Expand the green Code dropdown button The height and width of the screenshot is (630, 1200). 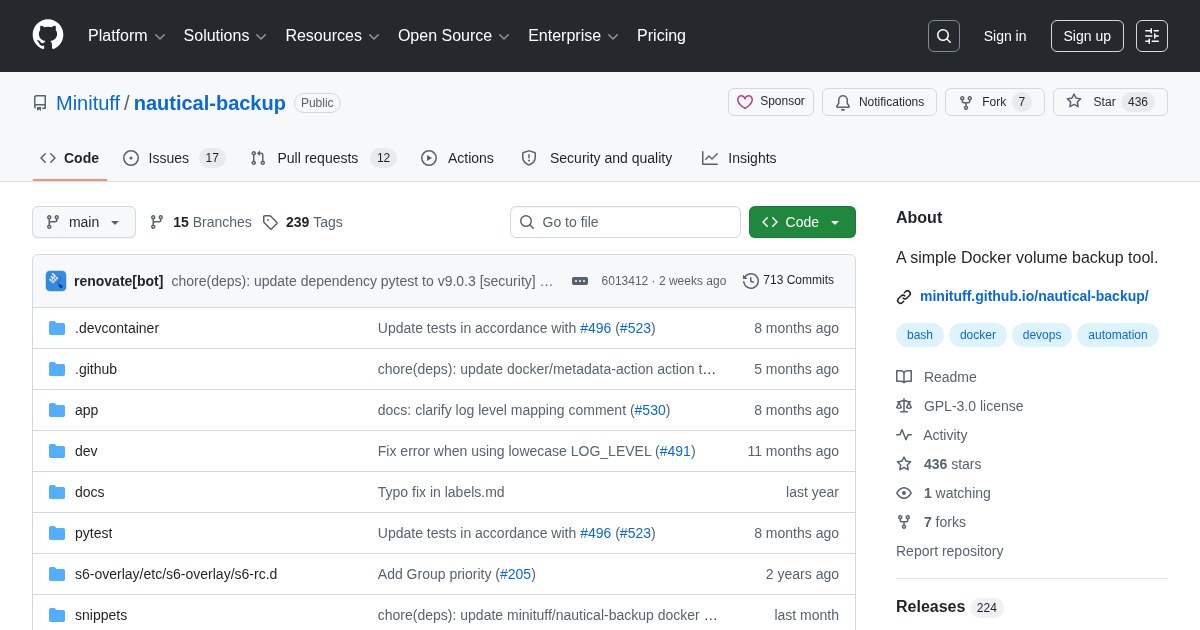tap(802, 222)
